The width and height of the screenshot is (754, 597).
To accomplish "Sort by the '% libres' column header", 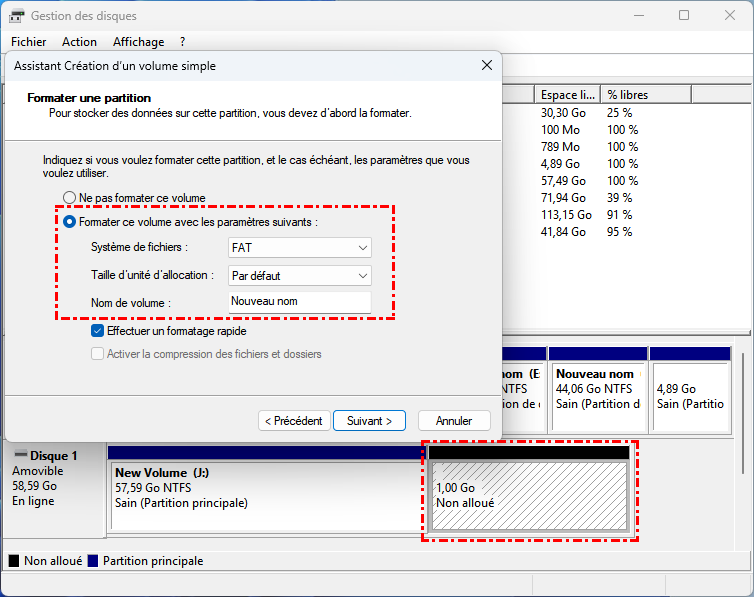I will tap(627, 95).
